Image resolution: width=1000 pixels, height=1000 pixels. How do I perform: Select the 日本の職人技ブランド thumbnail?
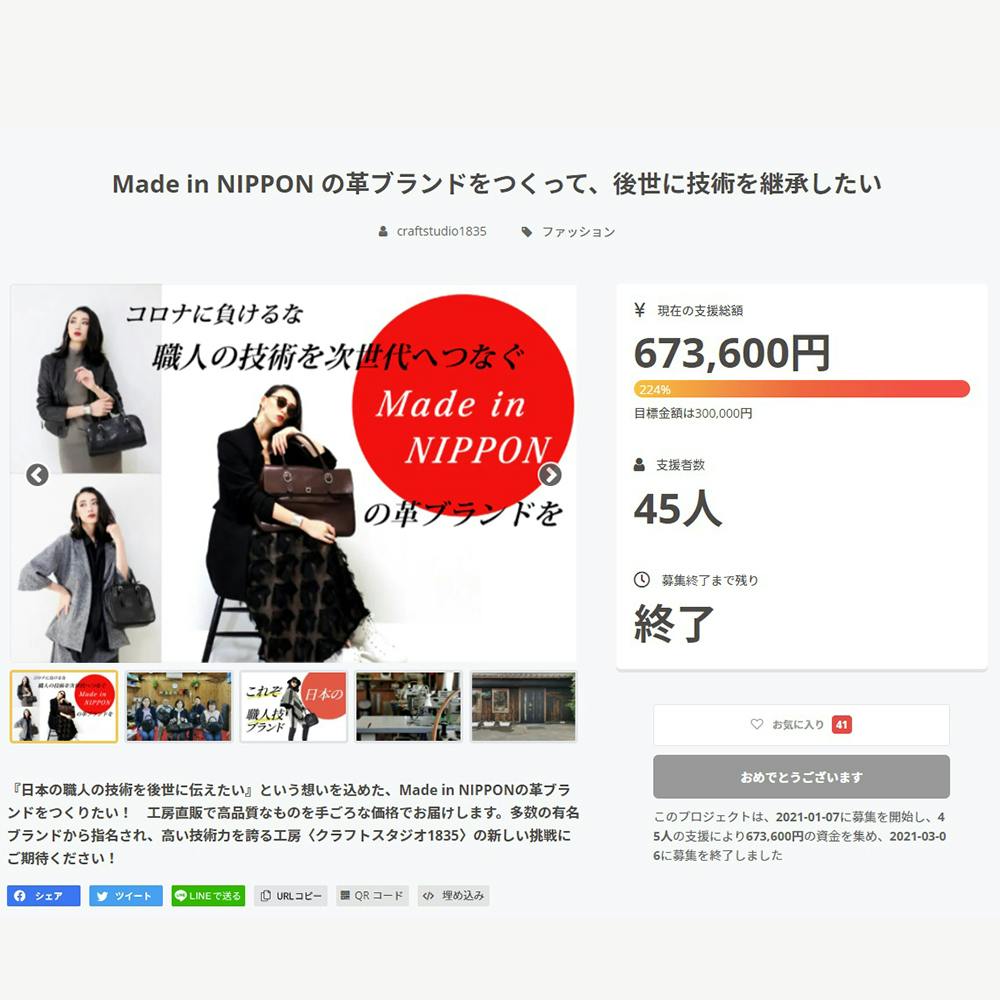294,707
